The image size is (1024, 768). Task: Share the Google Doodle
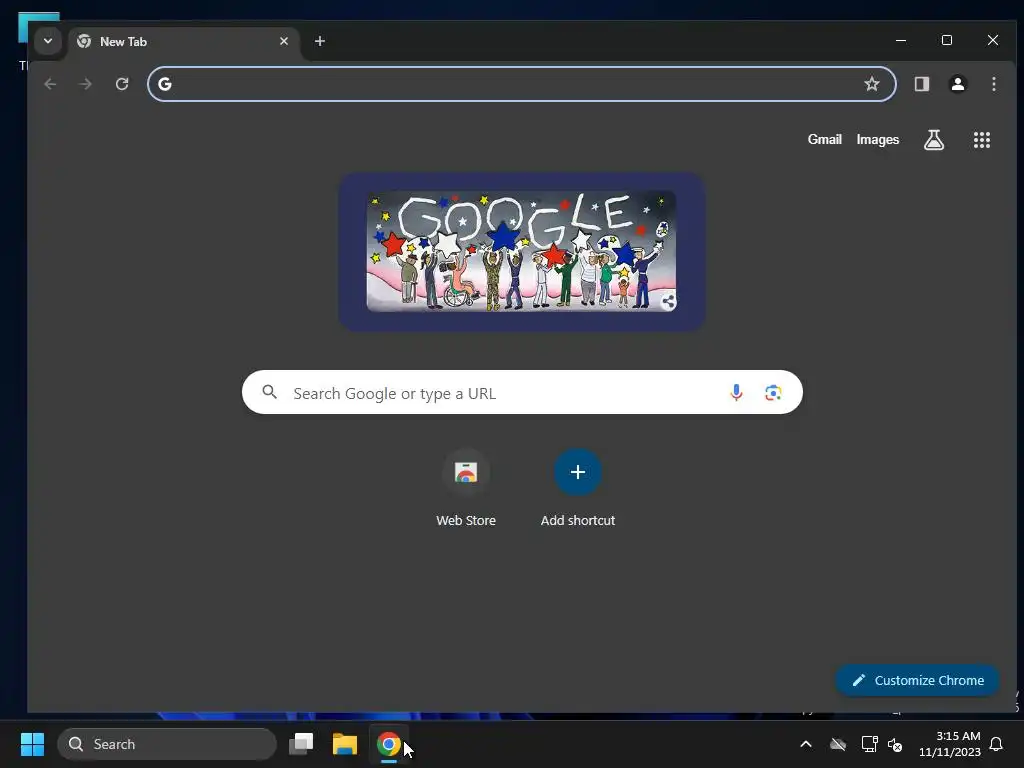click(x=668, y=302)
